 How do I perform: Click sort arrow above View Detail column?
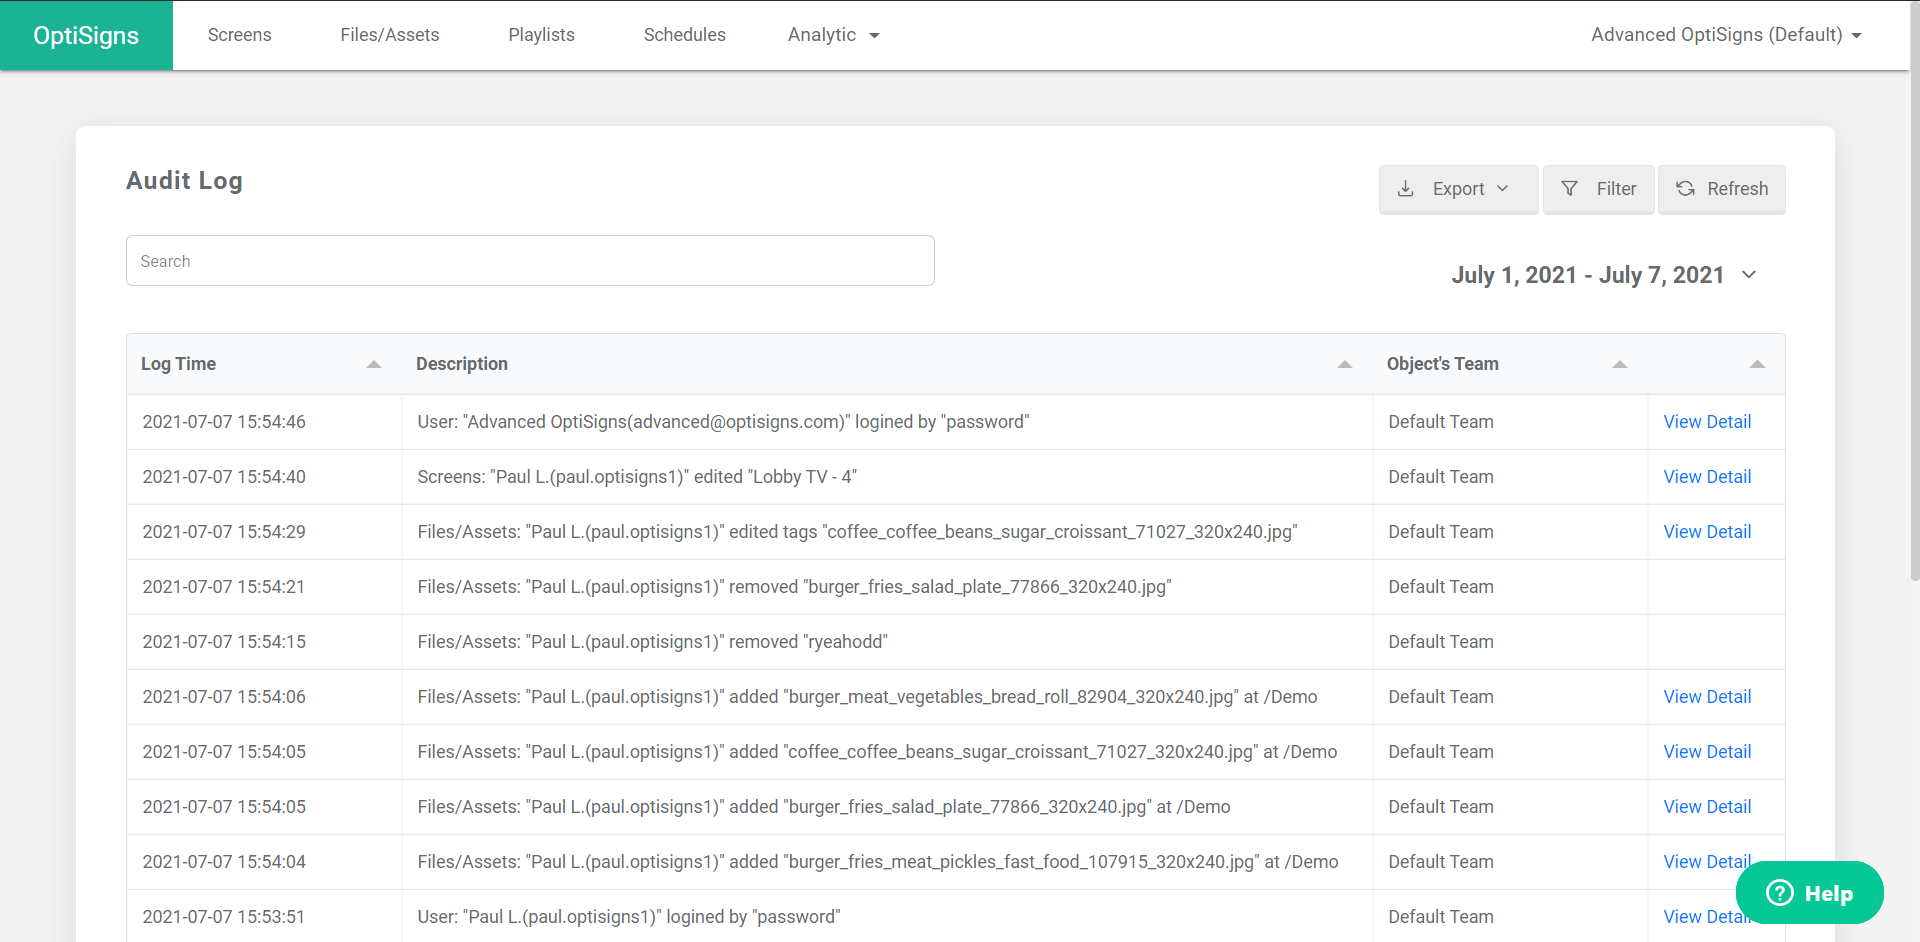click(1757, 364)
